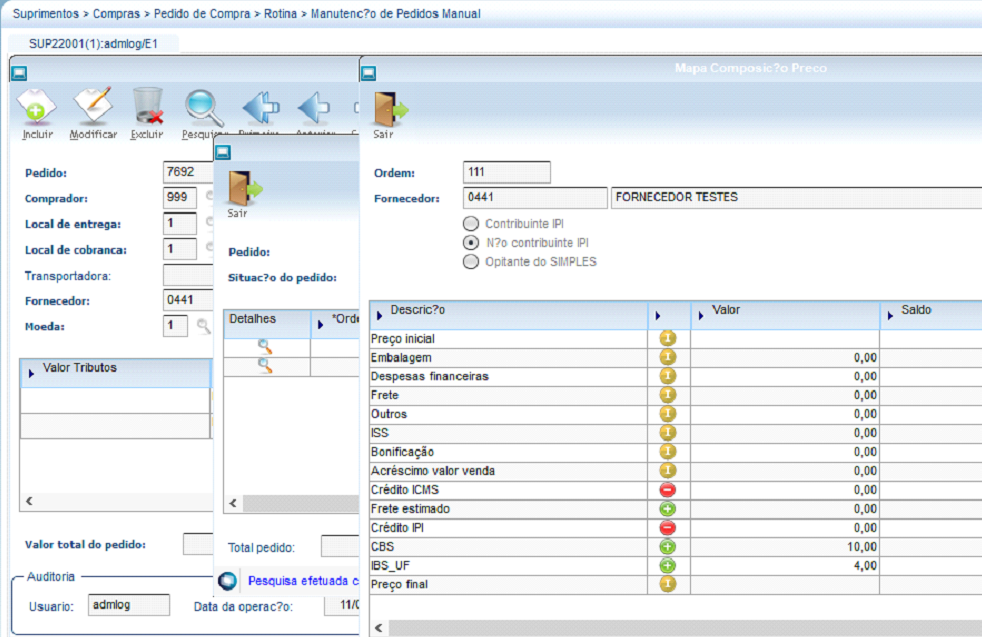
Task: Expand Descrição column header arrow
Action: pyautogui.click(x=380, y=316)
